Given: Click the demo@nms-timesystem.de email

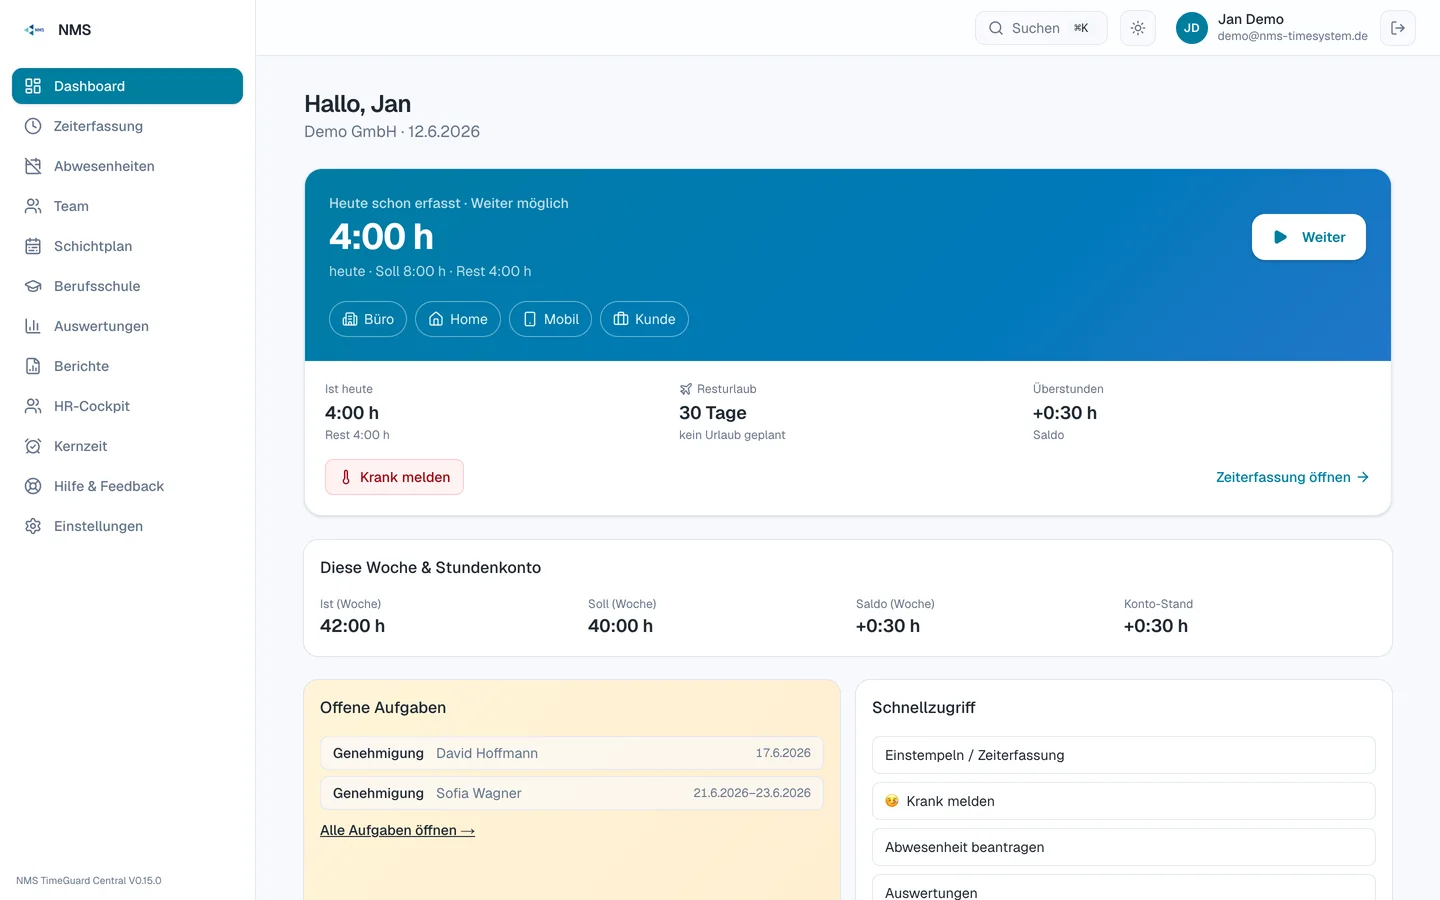Looking at the screenshot, I should pyautogui.click(x=1293, y=36).
